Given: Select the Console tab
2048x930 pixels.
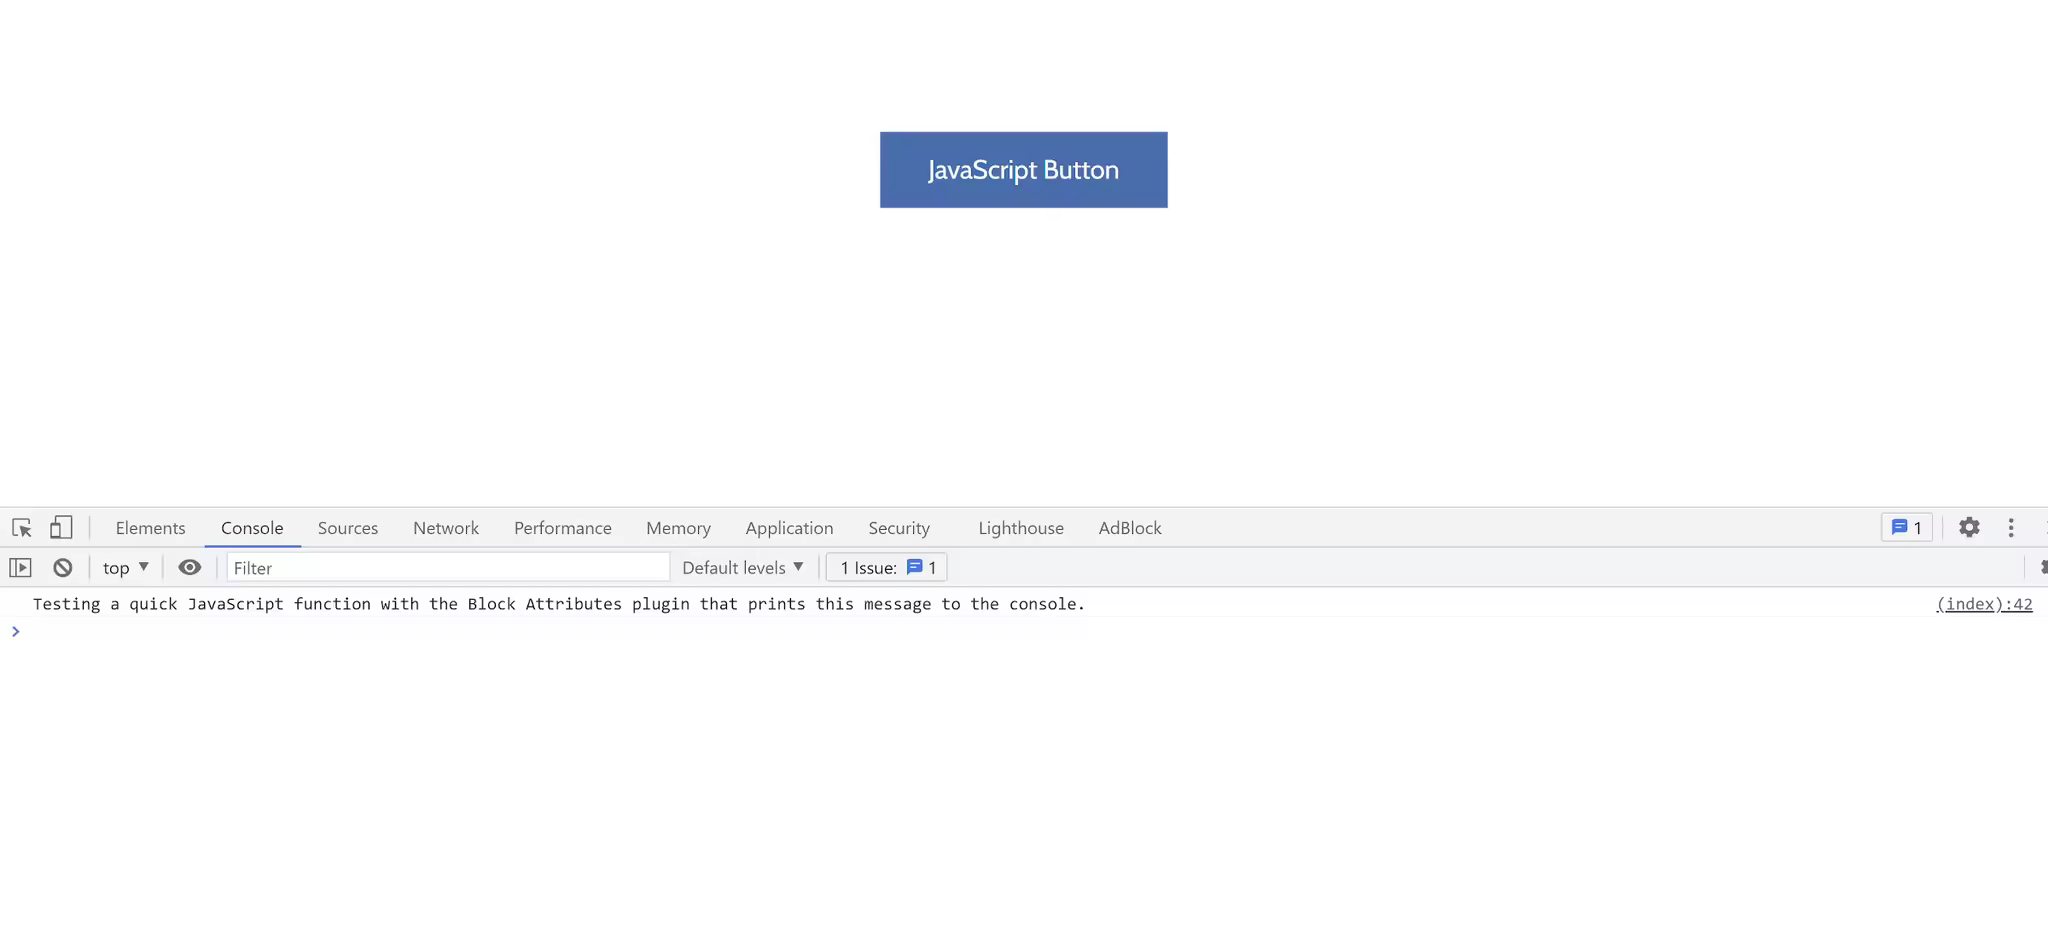Looking at the screenshot, I should [x=252, y=528].
